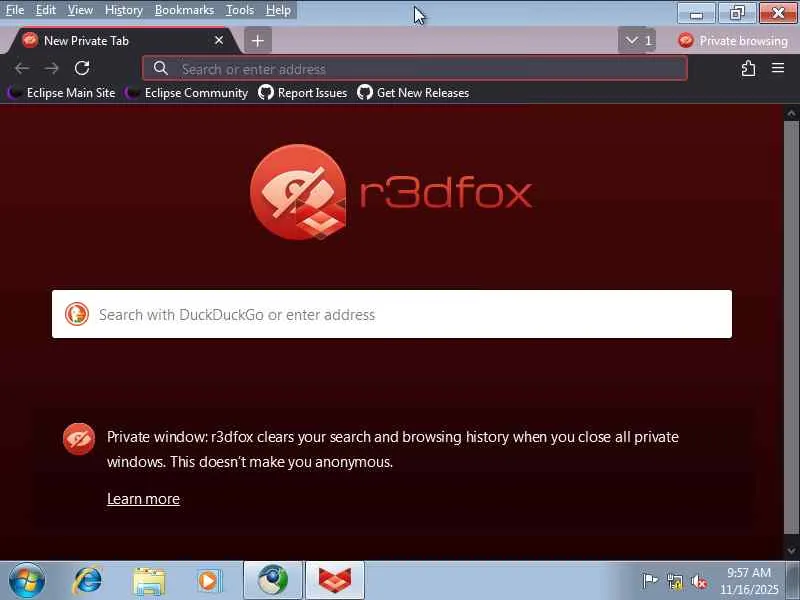Go back one page
This screenshot has height=600, width=800.
click(21, 68)
